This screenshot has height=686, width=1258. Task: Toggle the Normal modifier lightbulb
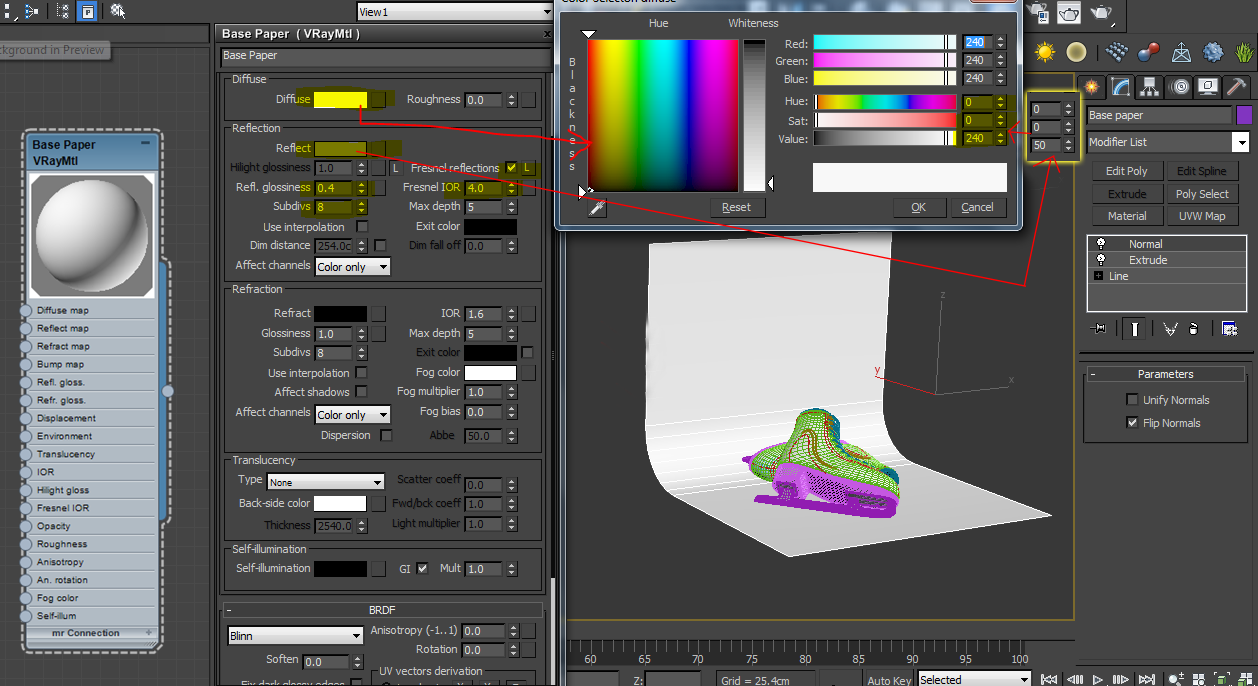(x=1101, y=243)
